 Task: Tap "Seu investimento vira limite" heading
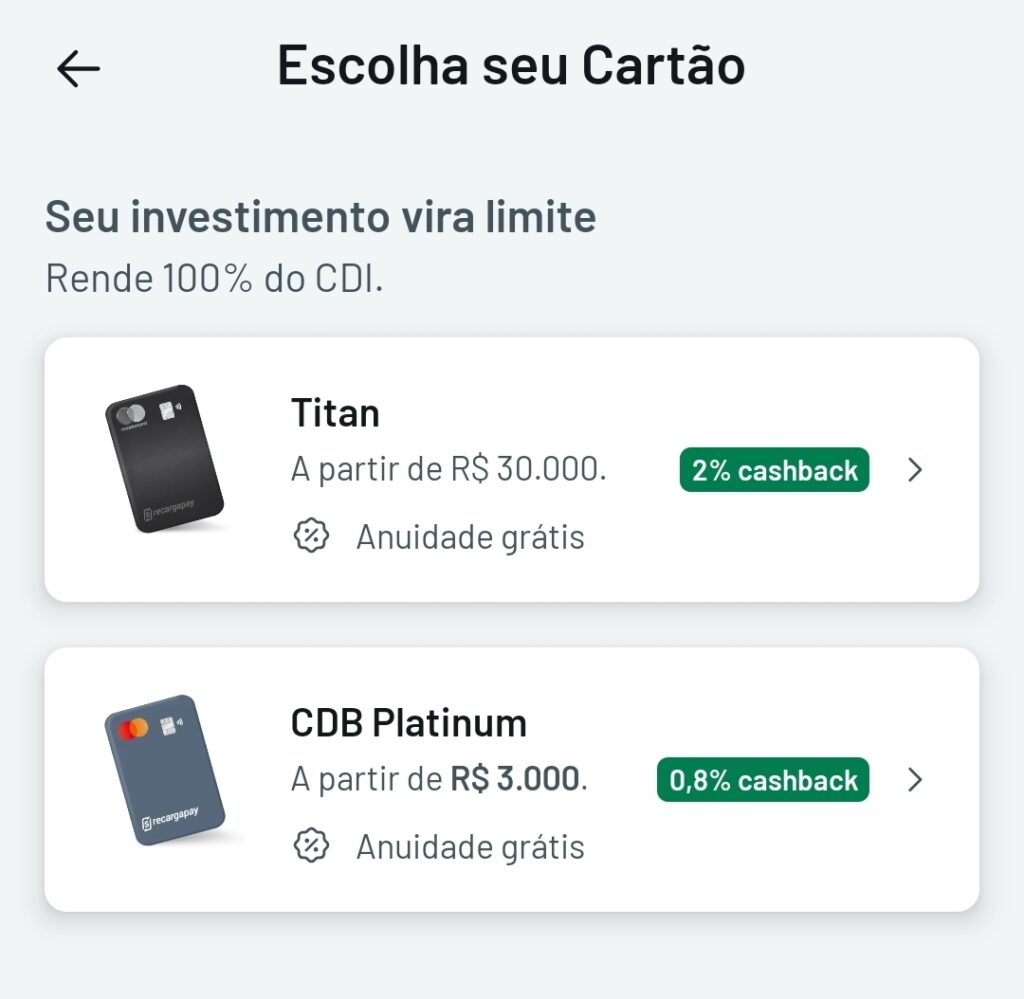(x=321, y=216)
